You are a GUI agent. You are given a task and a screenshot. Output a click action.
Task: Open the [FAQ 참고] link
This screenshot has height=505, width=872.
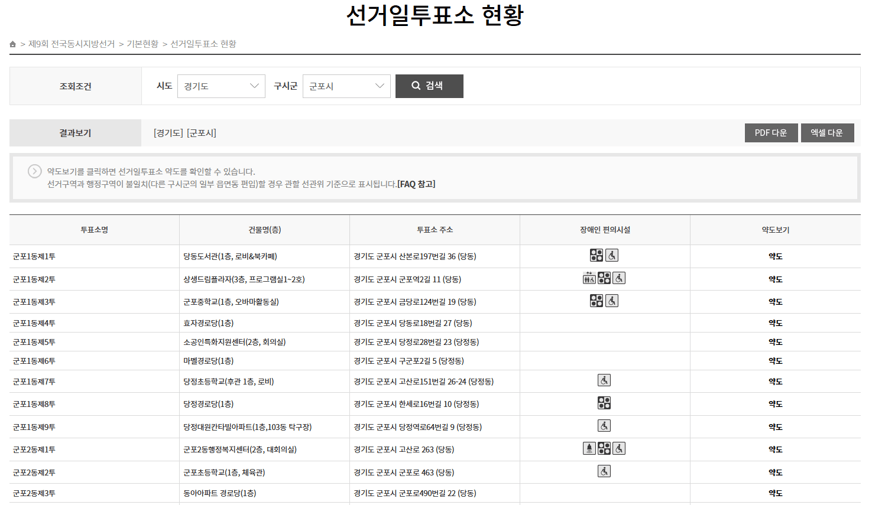tap(416, 184)
